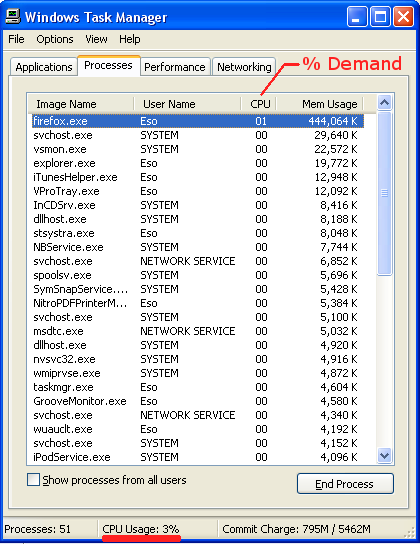Select the iTunesHelper.exe process
This screenshot has height=544, width=420.
coord(198,177)
